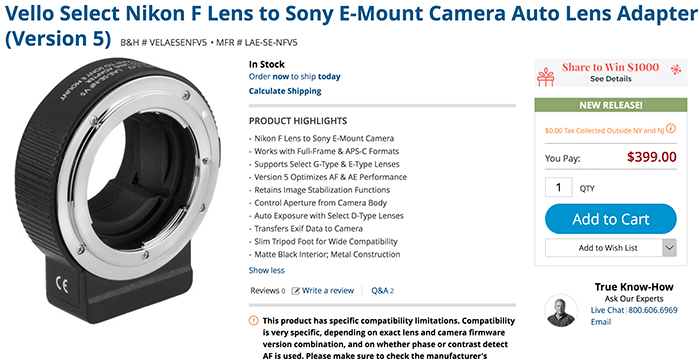Open the Calculate Shipping link
Screen dimensions: 700x360
[x=285, y=91]
